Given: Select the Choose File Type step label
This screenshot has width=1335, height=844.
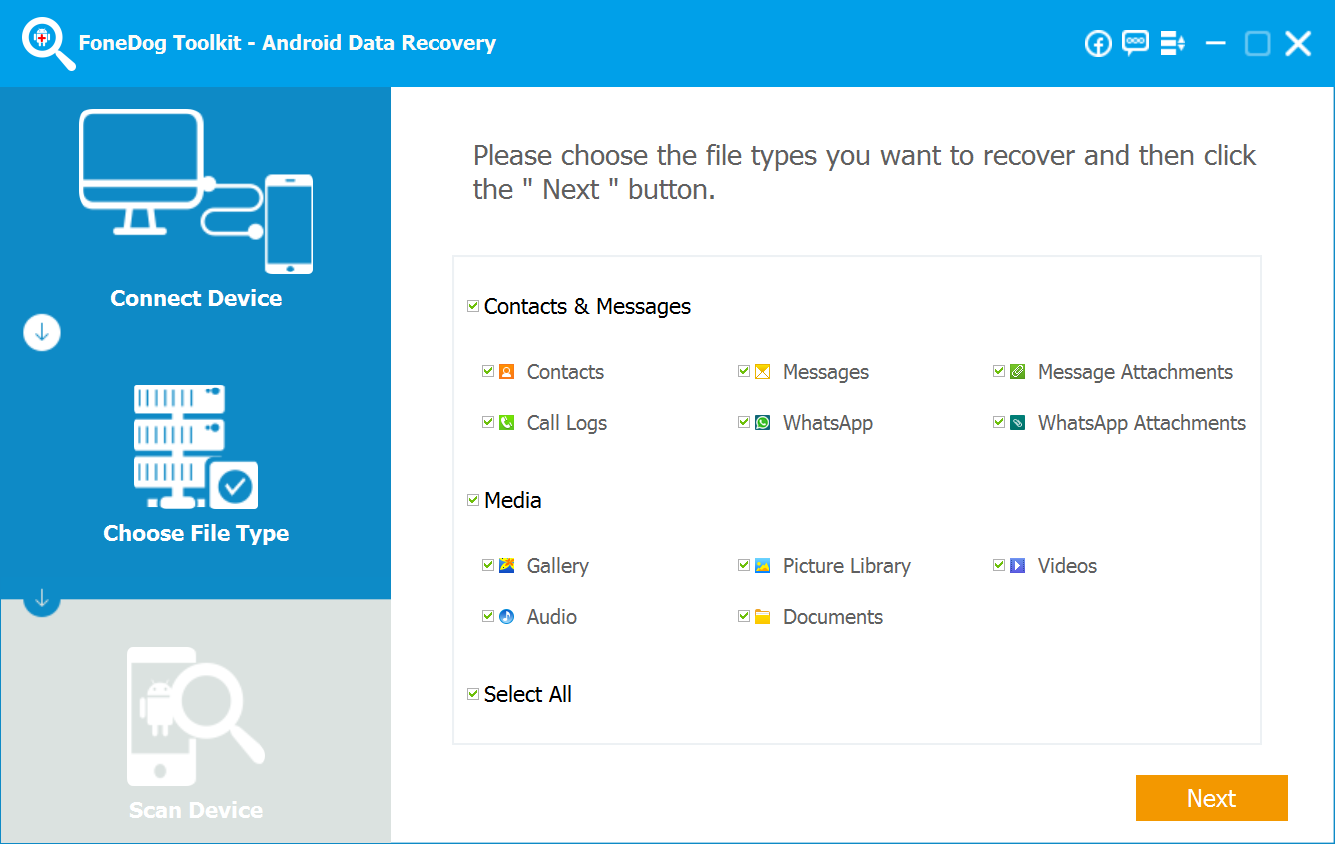Looking at the screenshot, I should pyautogui.click(x=196, y=533).
